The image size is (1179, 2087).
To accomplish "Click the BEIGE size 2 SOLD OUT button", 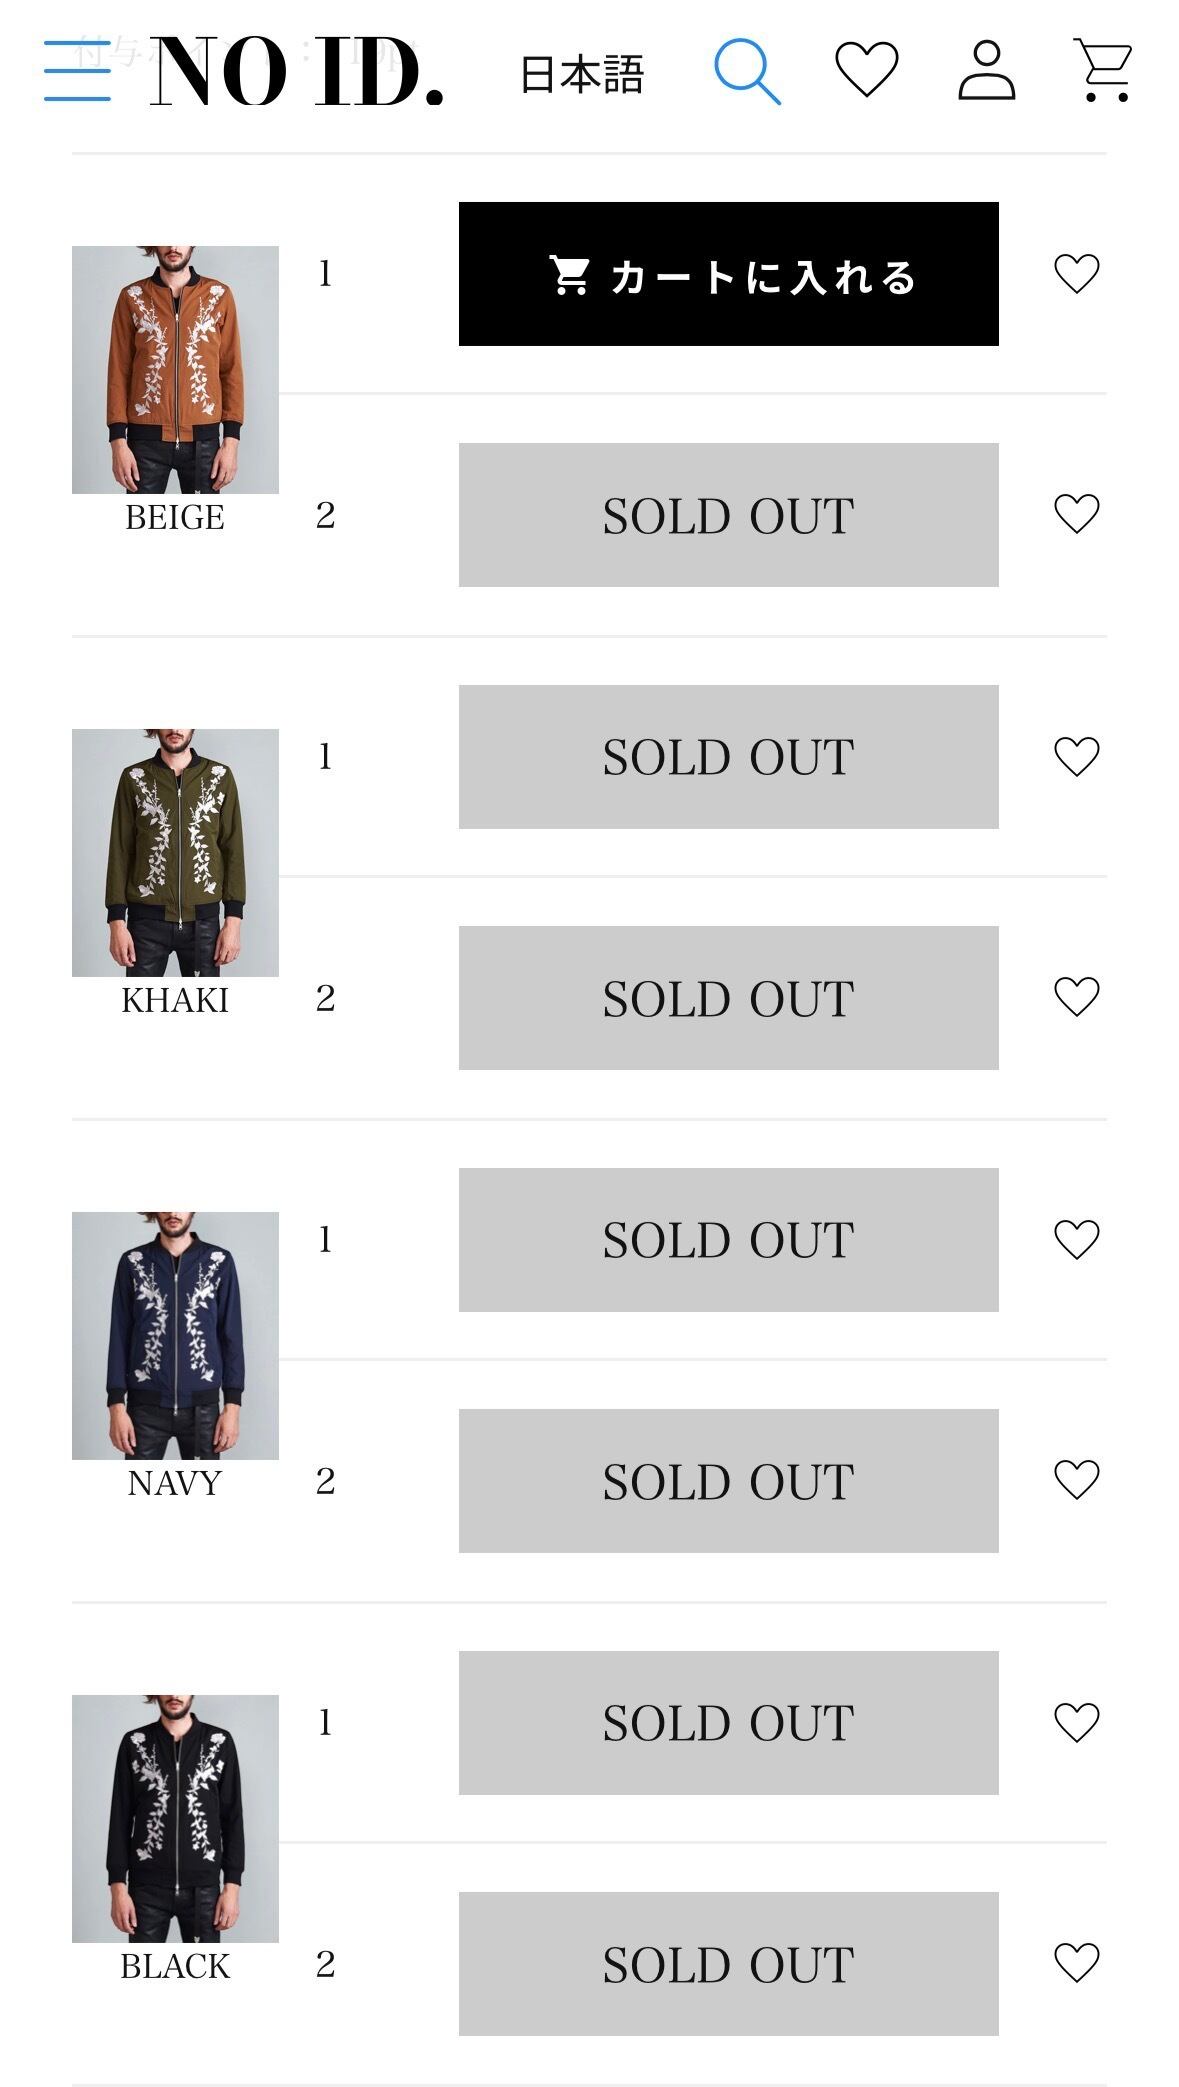I will [728, 515].
